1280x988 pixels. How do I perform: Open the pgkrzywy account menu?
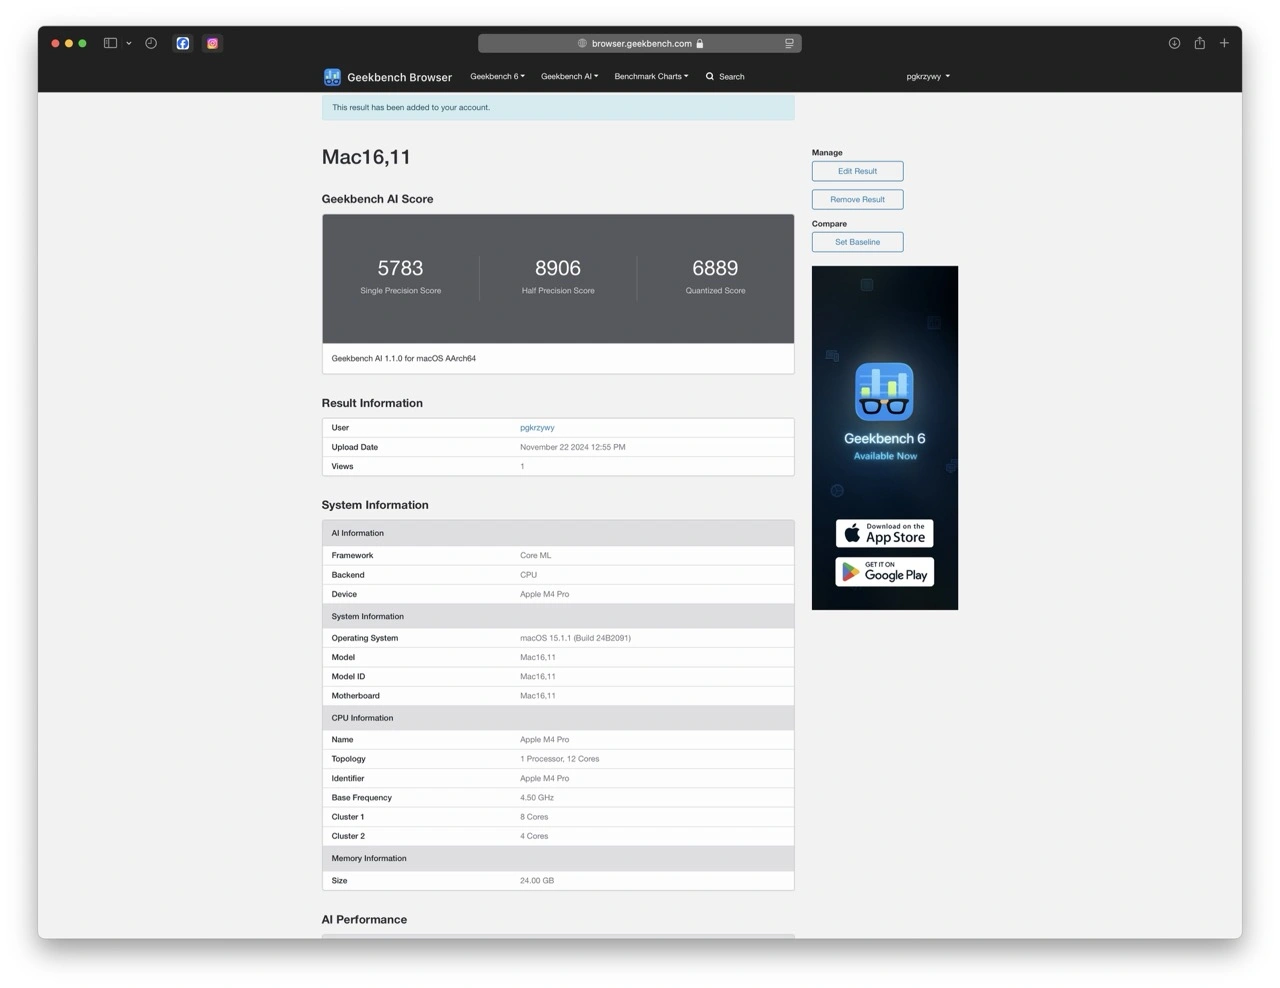pyautogui.click(x=928, y=76)
